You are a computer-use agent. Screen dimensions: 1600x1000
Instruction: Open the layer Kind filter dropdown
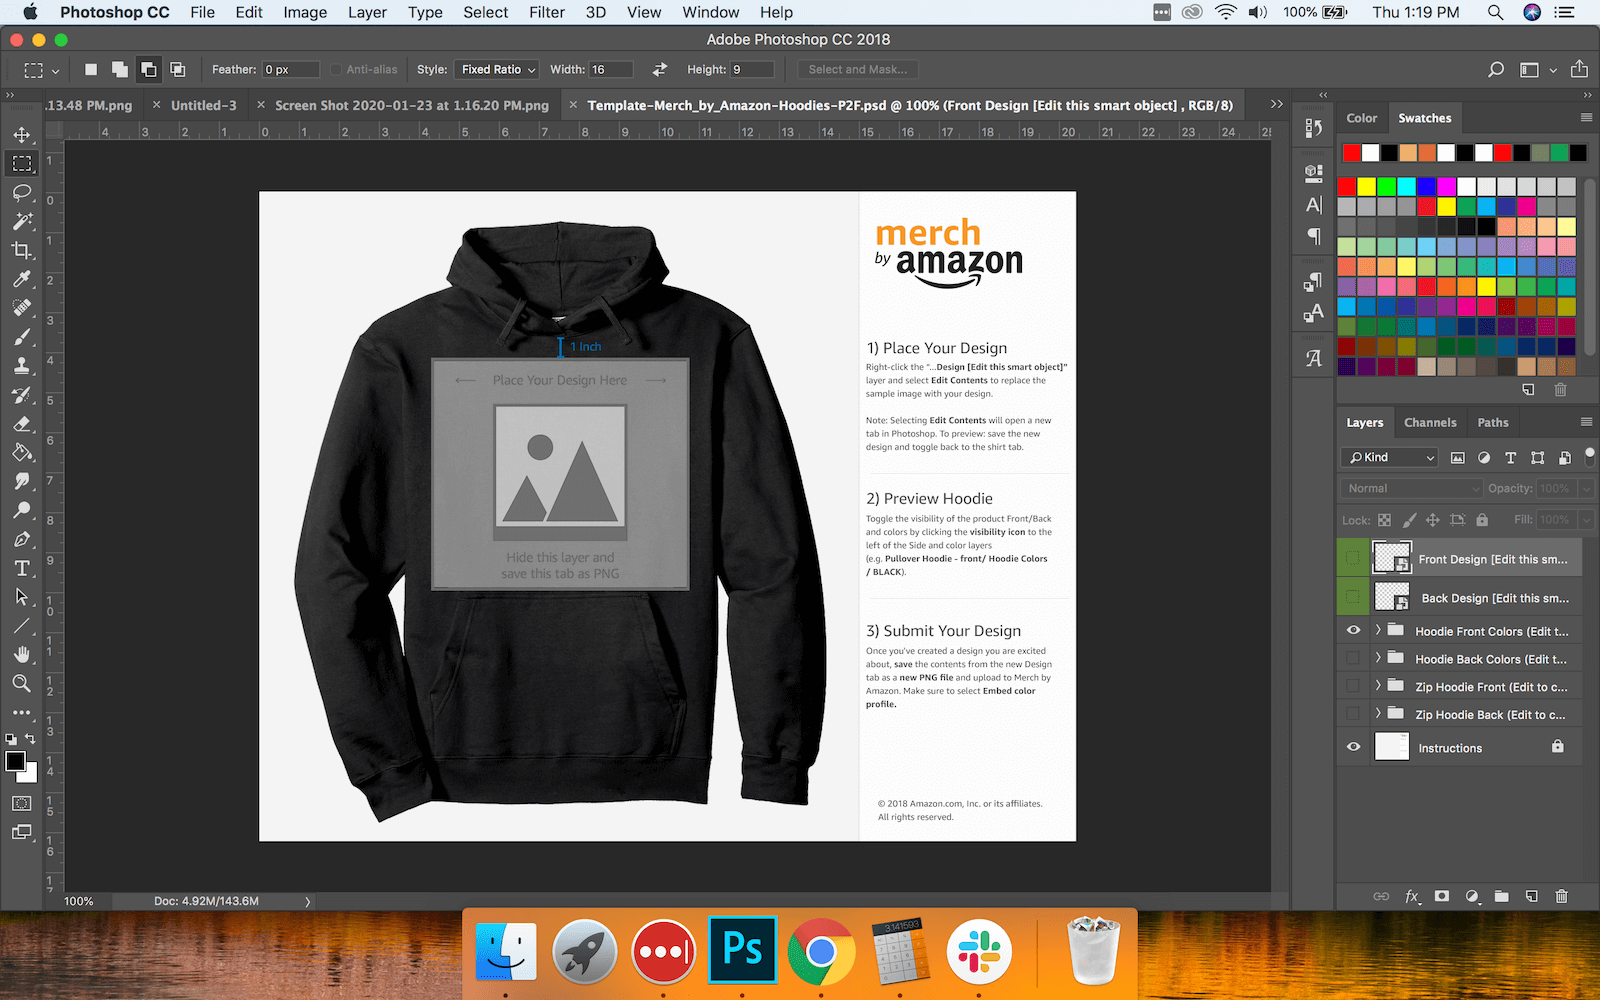[1390, 457]
